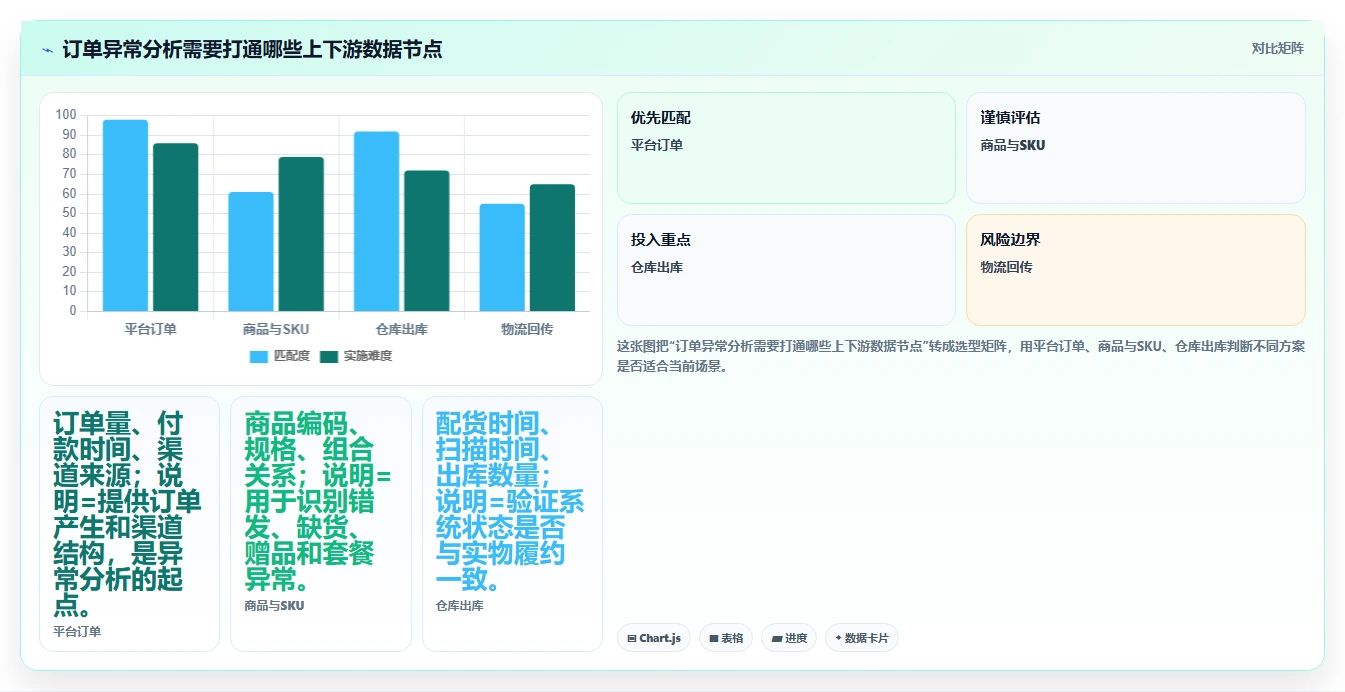Click the 商品编码、规格 data card
The height and width of the screenshot is (692, 1345).
coord(321,524)
